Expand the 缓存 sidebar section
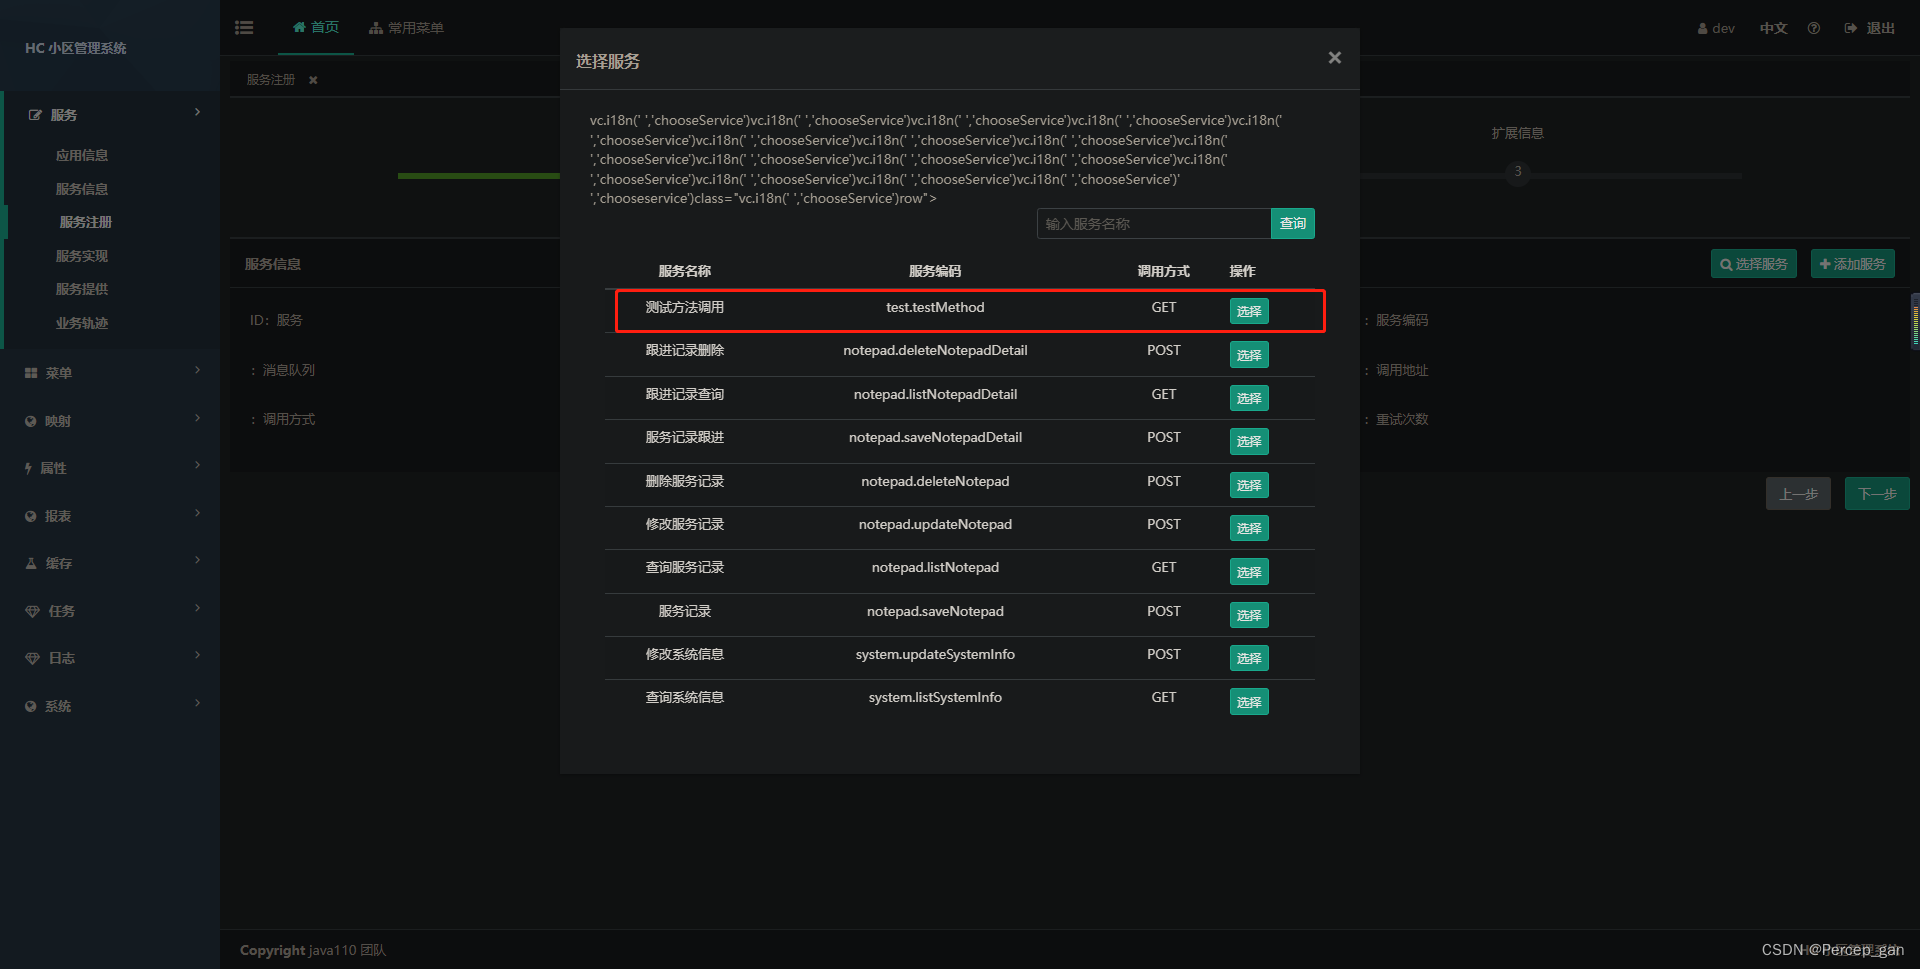This screenshot has height=969, width=1920. 110,563
